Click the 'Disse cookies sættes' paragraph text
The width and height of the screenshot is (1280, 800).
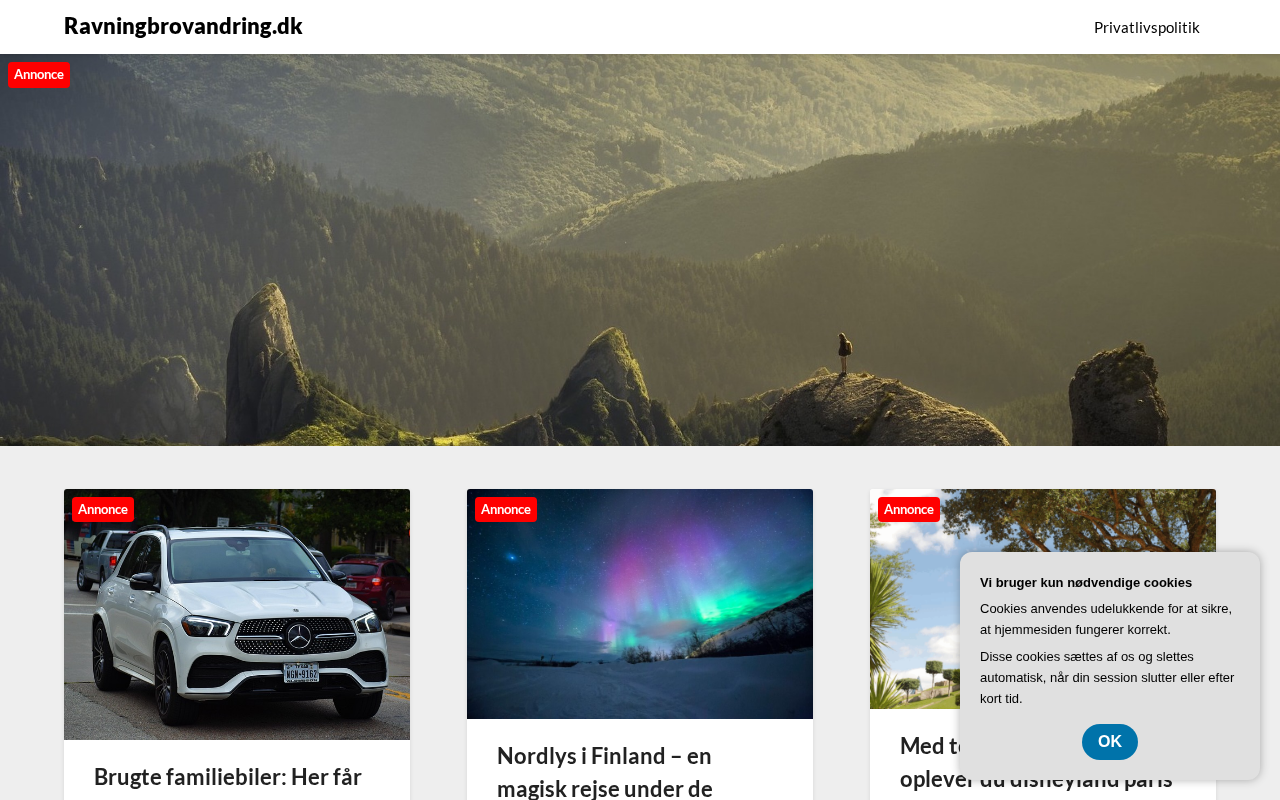pos(1107,678)
